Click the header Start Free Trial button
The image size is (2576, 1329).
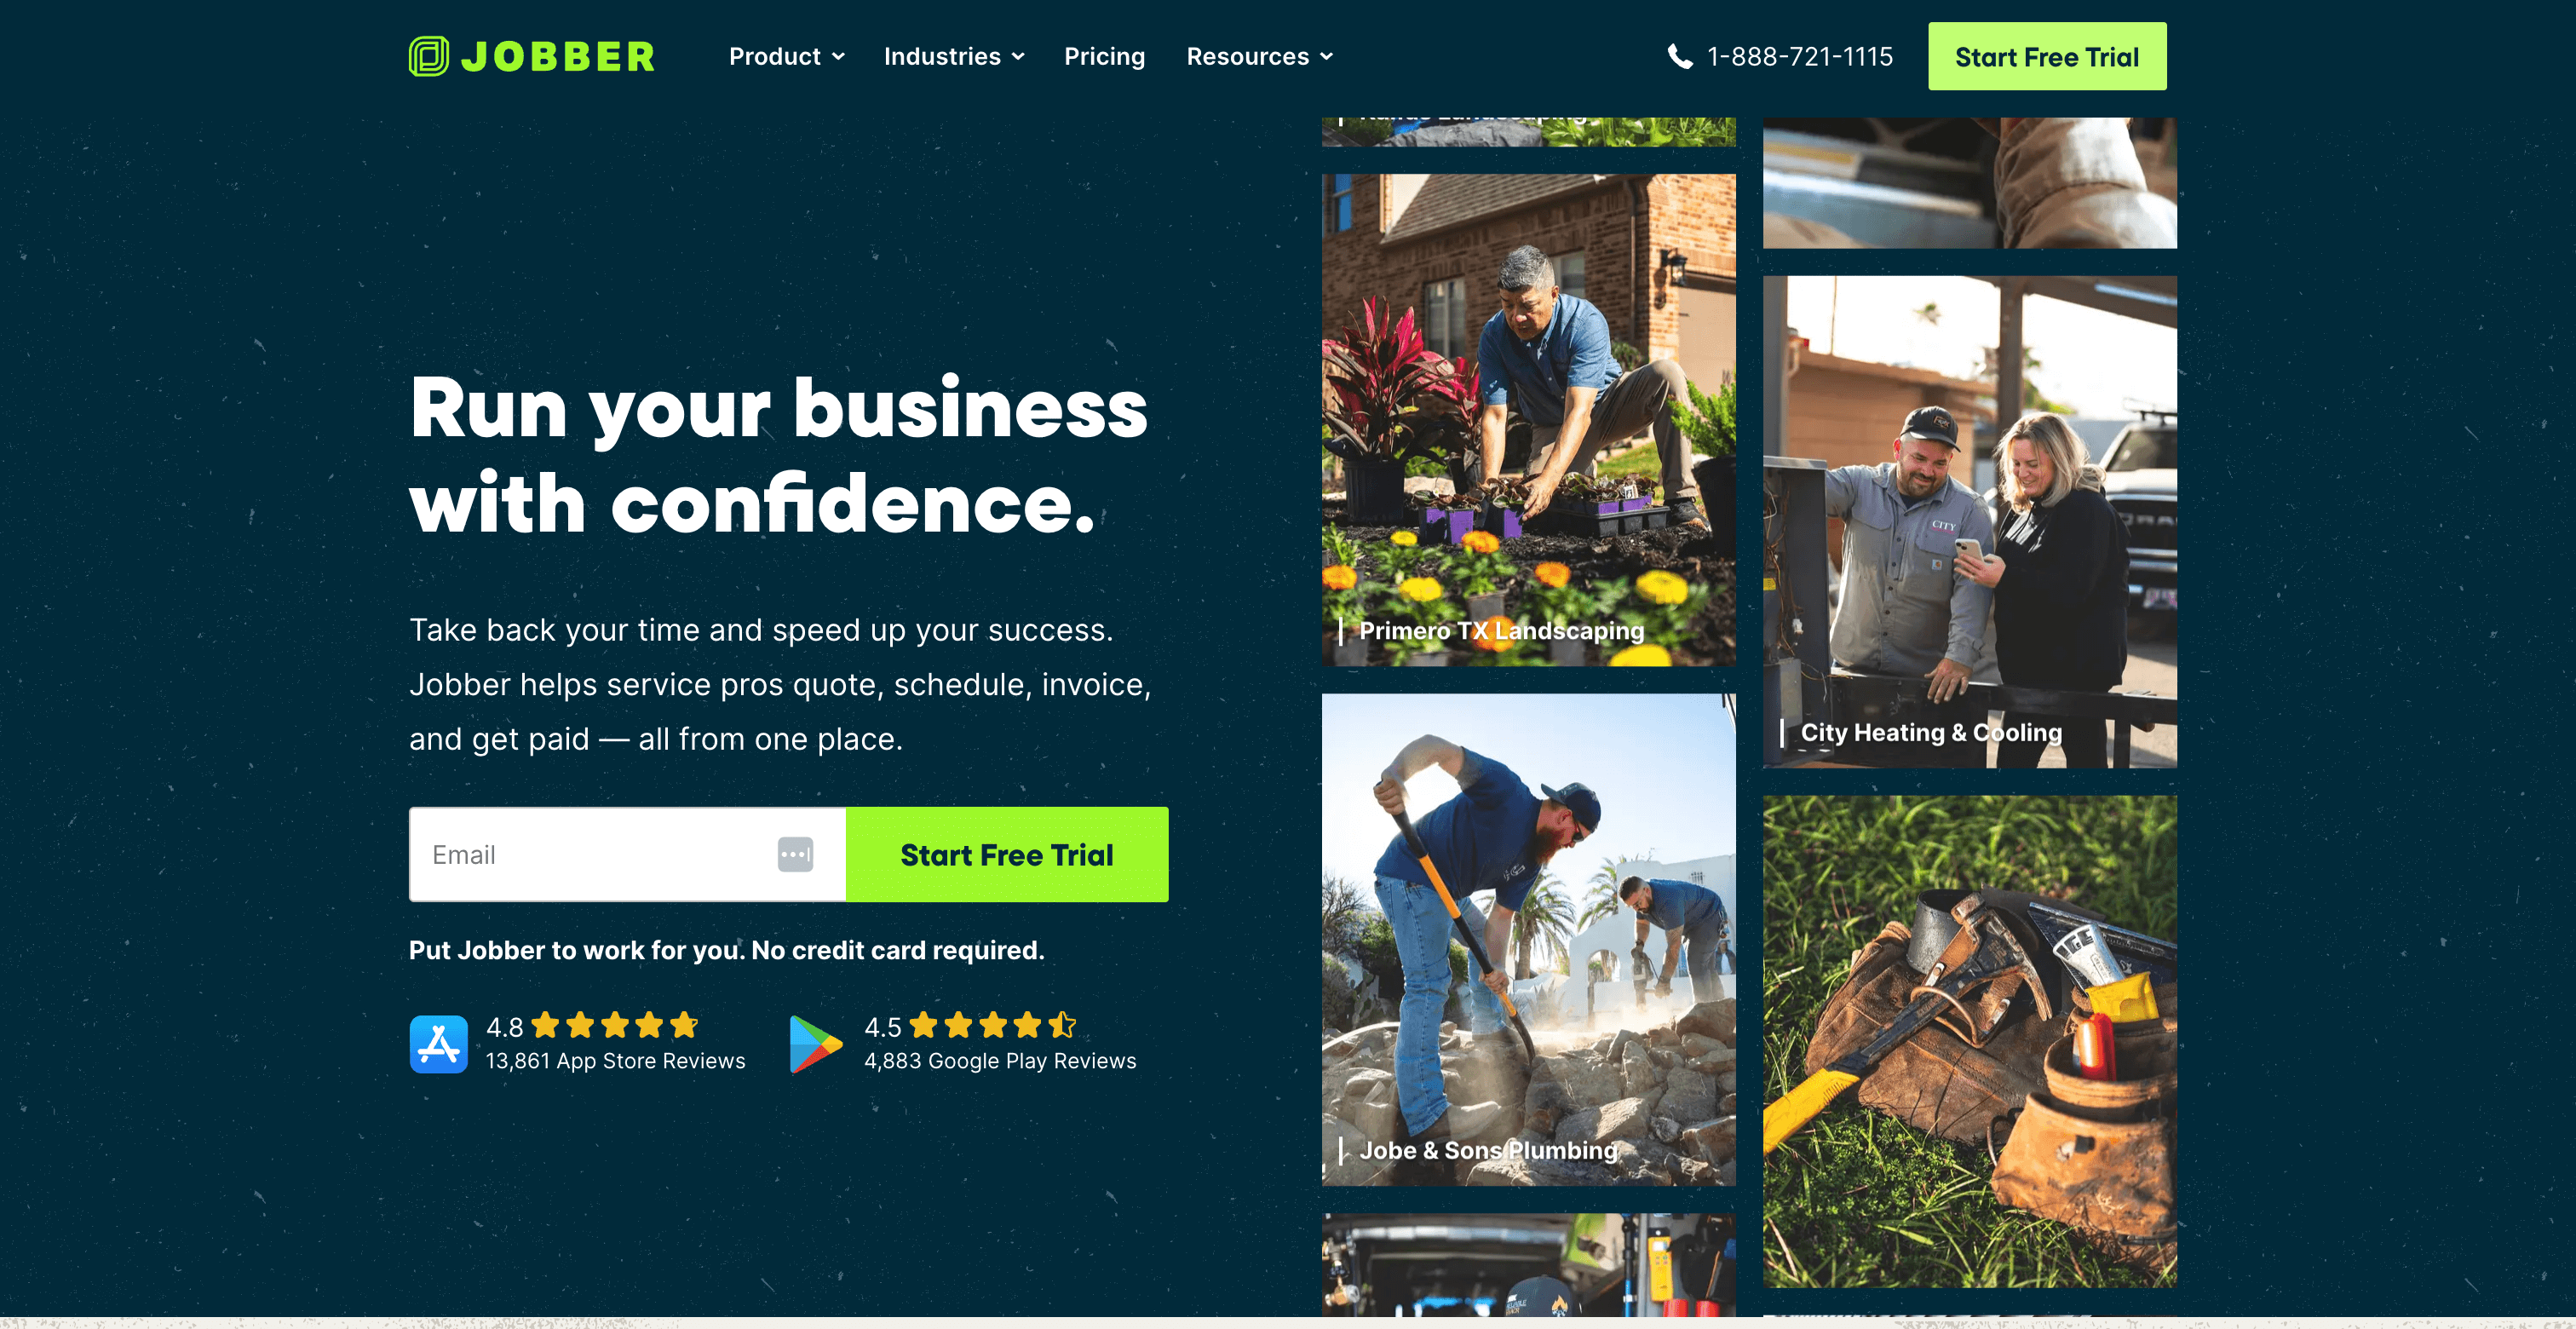(x=2047, y=56)
